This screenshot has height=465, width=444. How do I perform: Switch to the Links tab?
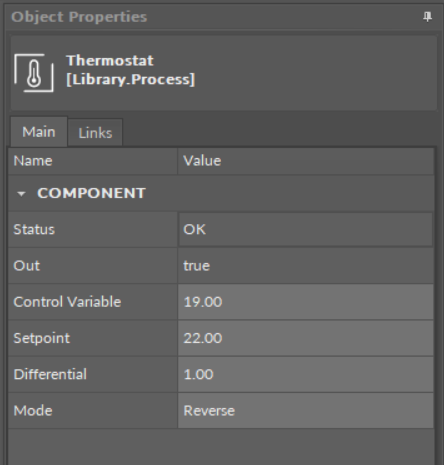(95, 133)
